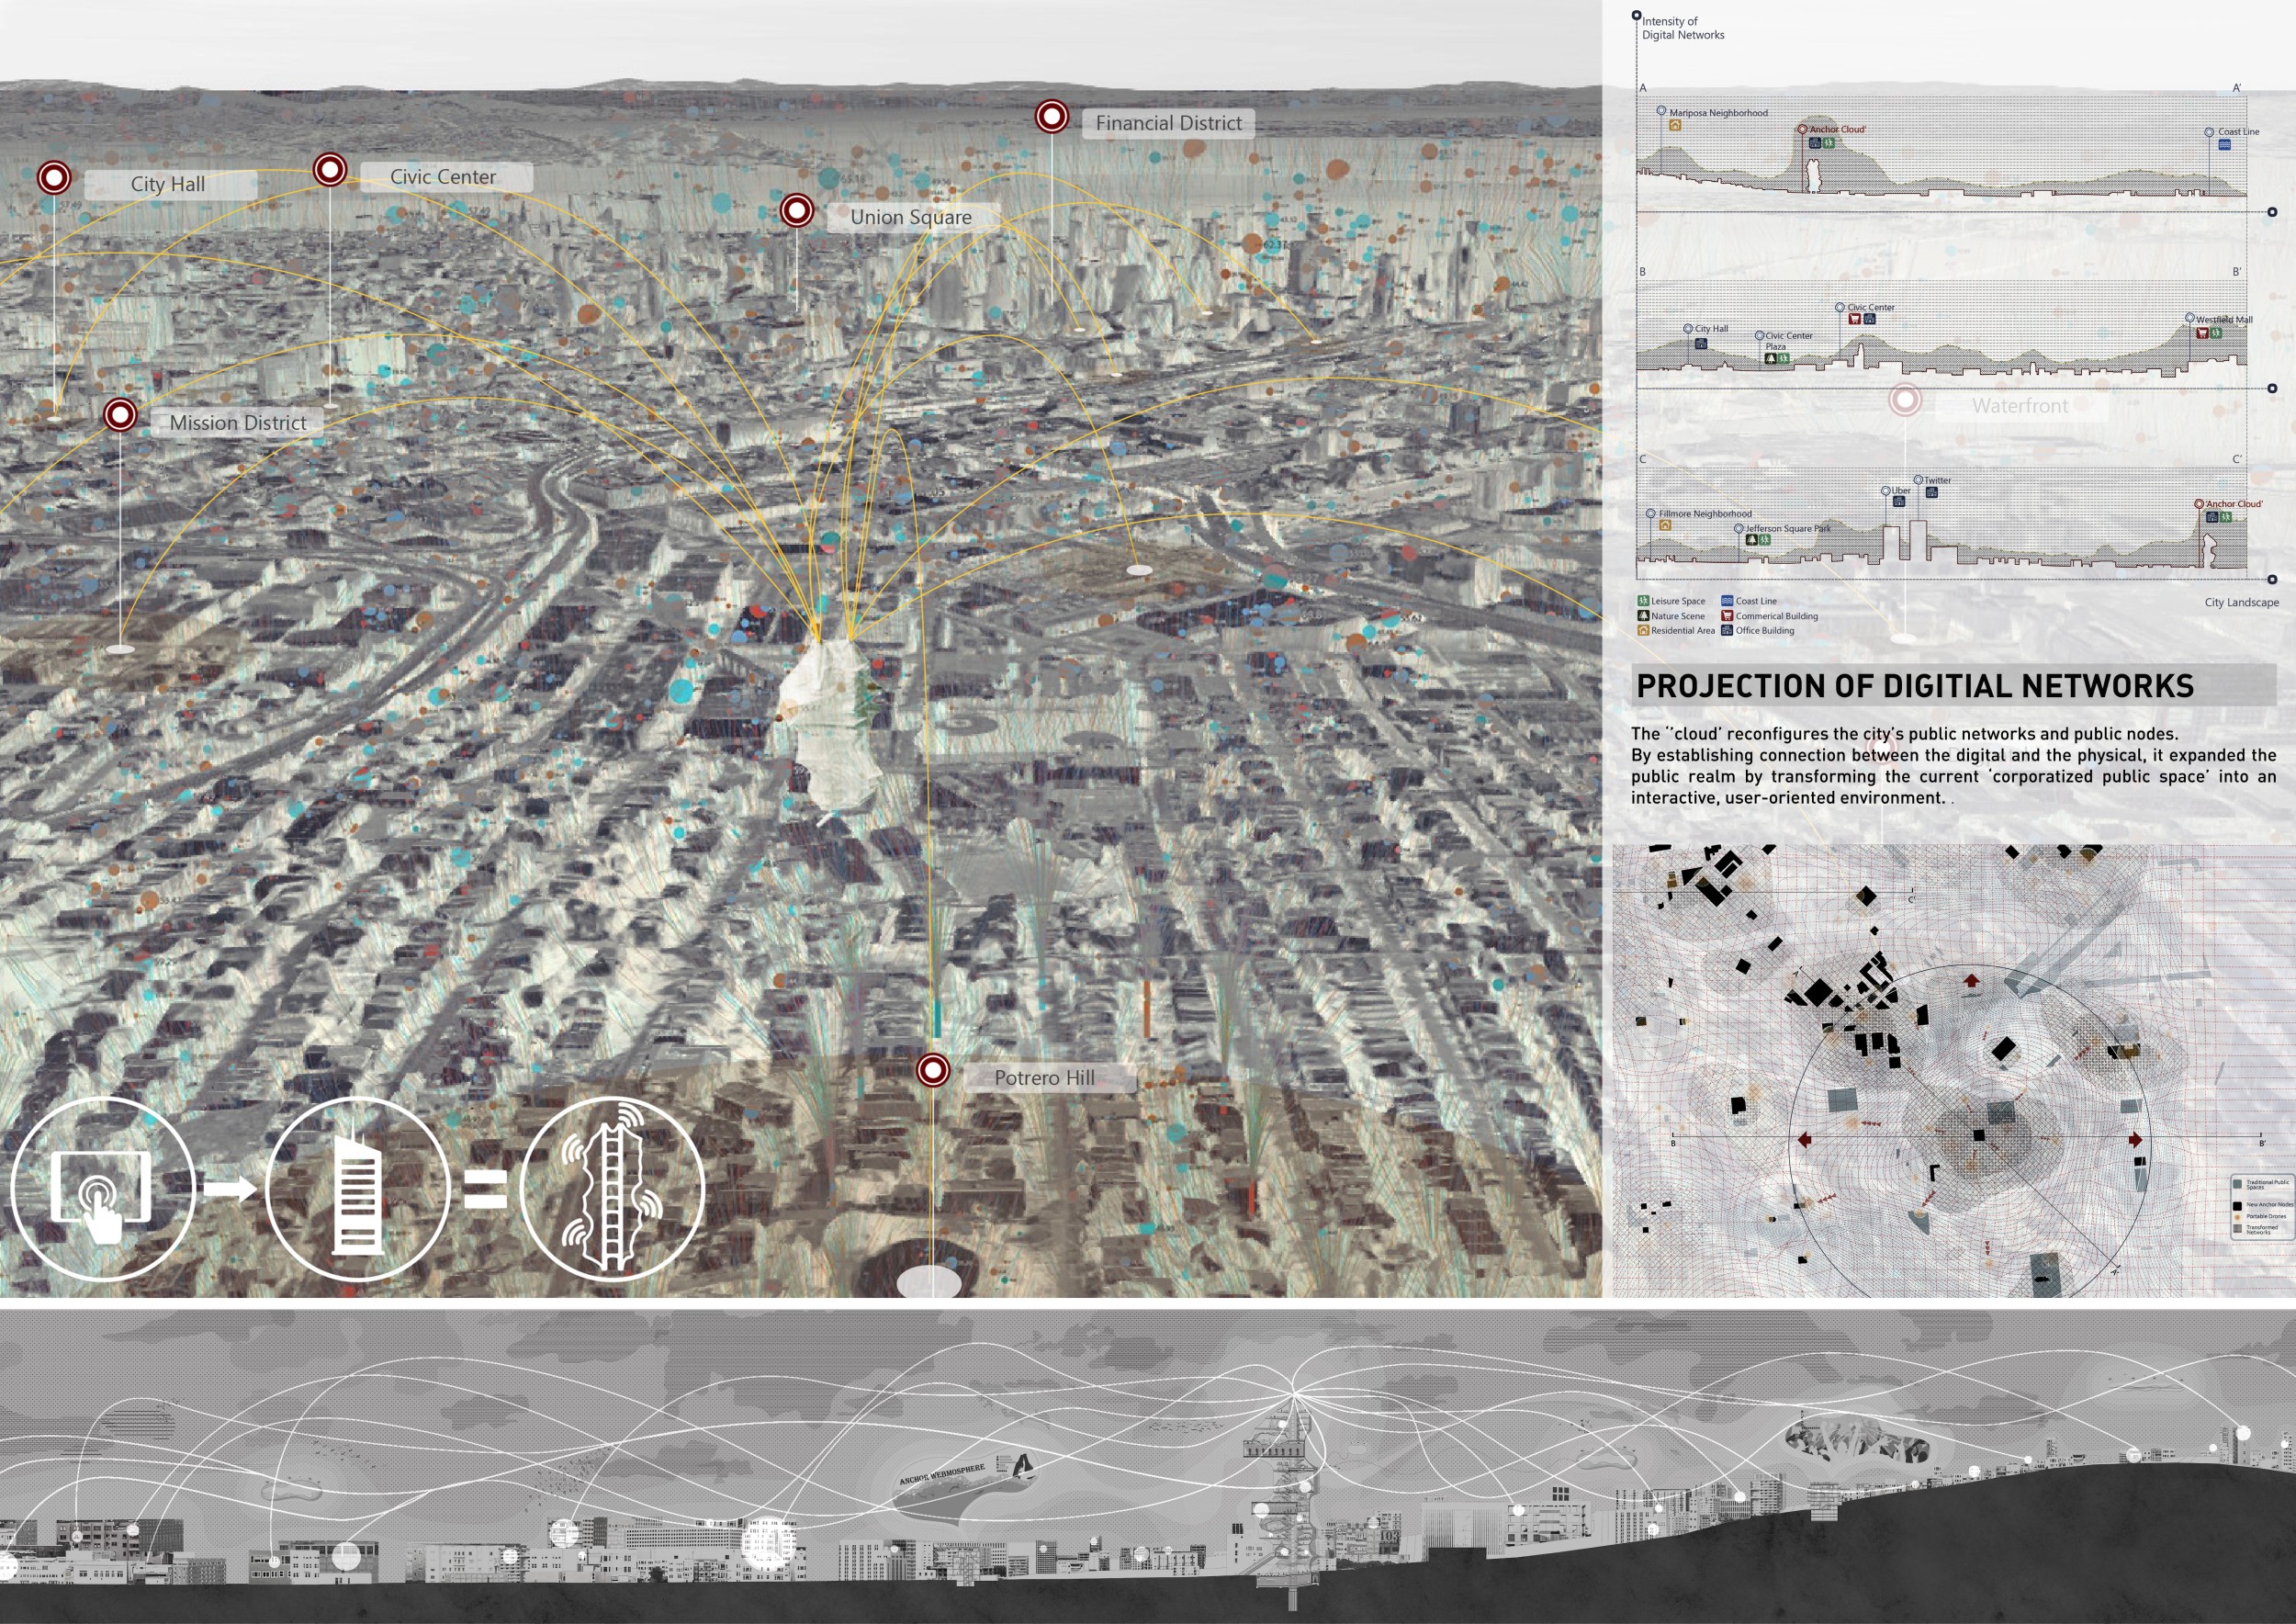Select the Potrero Hill map marker
The width and height of the screenshot is (2296, 1624).
[933, 1071]
